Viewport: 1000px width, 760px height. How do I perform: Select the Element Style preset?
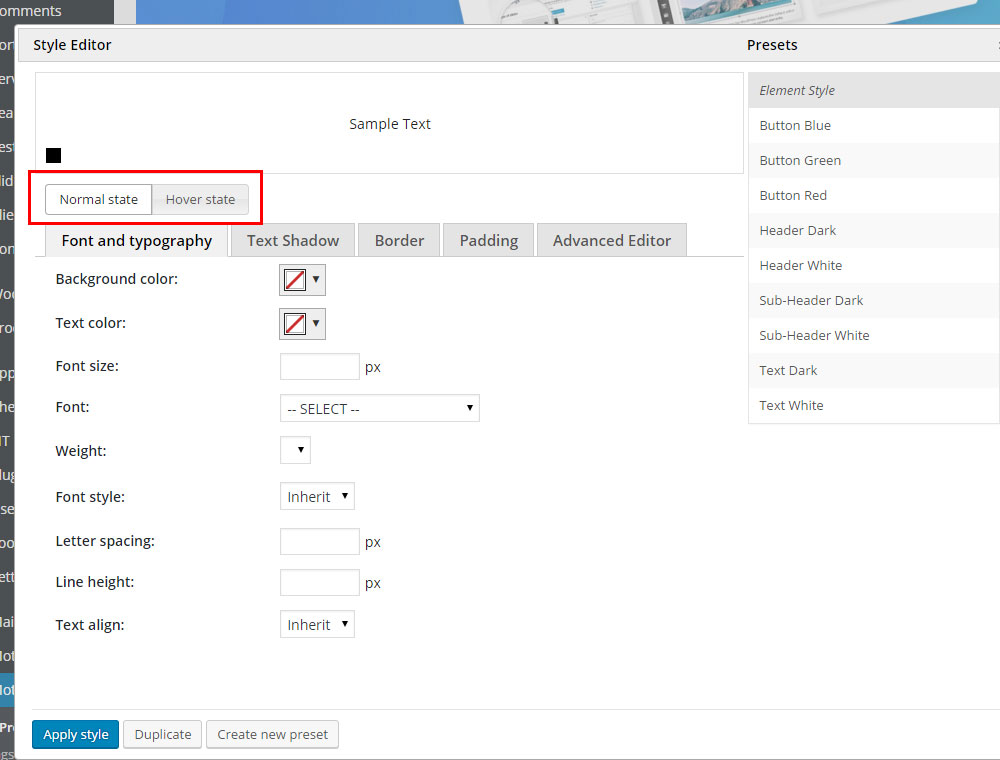click(x=874, y=91)
